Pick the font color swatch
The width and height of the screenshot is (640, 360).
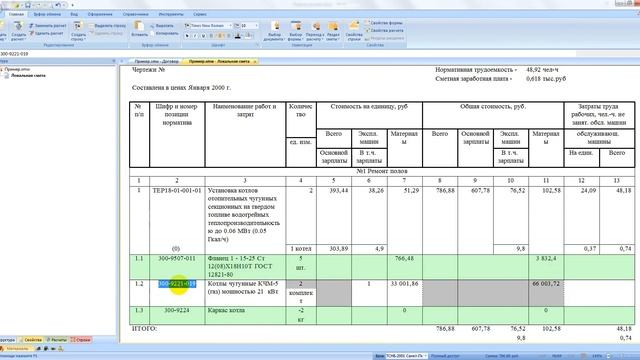238,36
